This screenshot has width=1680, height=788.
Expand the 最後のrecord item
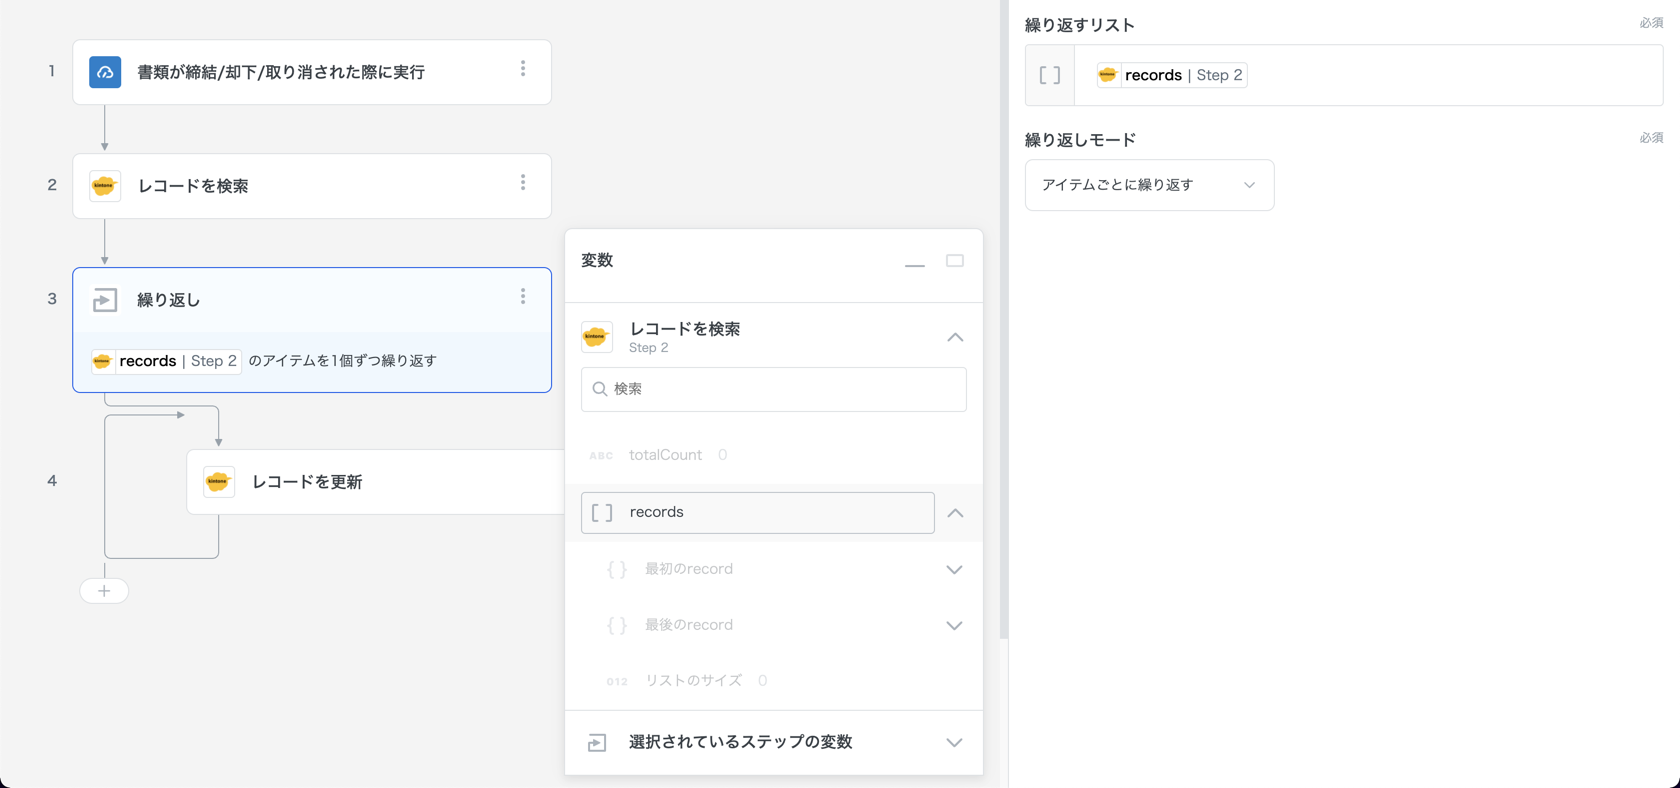[954, 626]
